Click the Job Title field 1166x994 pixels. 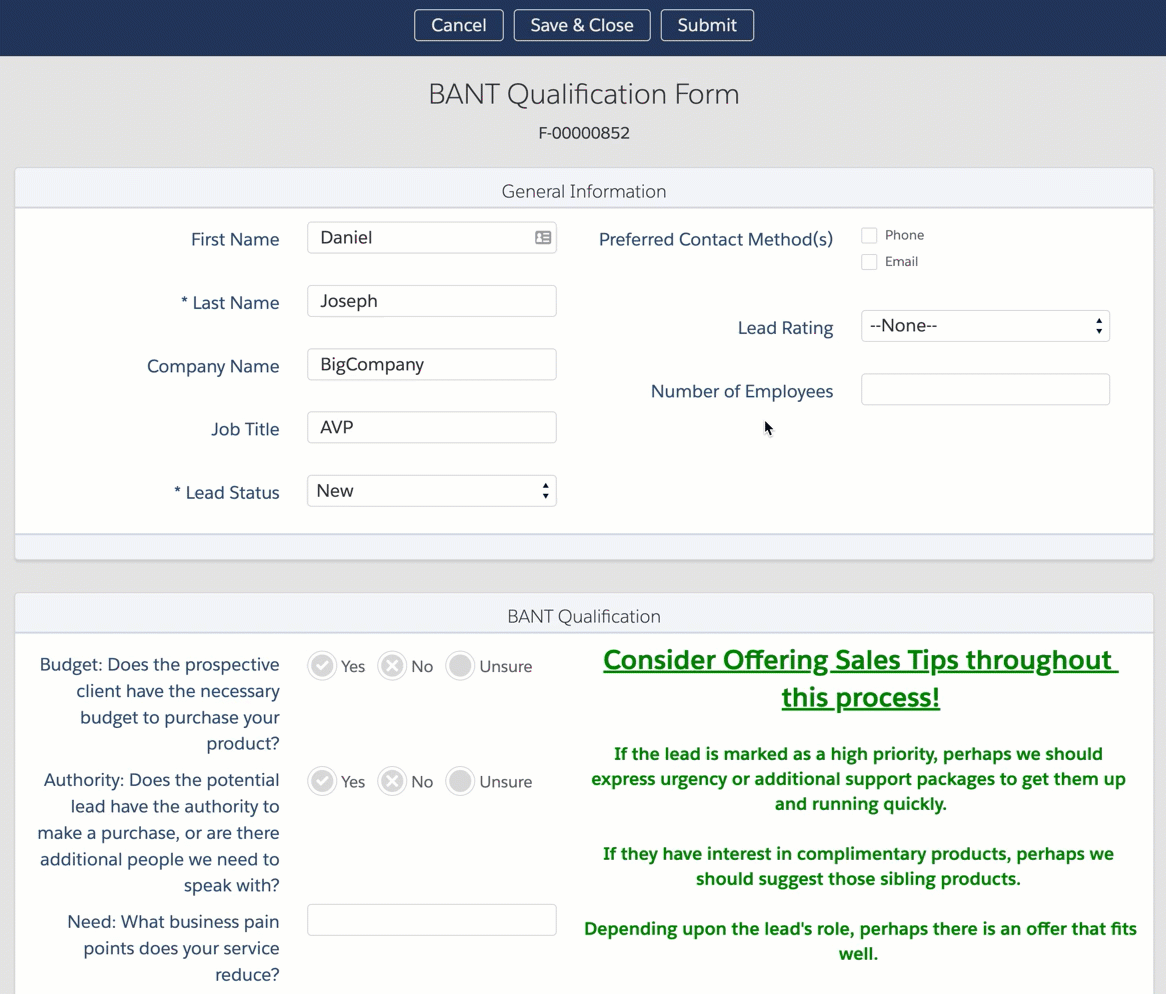431,427
